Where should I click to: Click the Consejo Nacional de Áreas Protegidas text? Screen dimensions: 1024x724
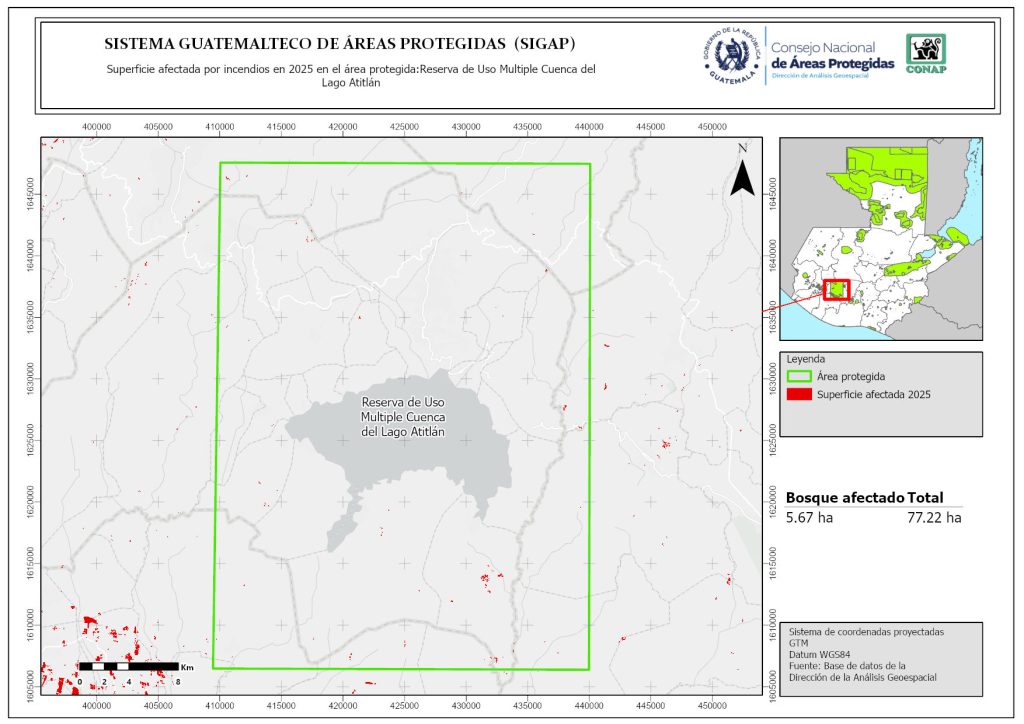[x=832, y=56]
